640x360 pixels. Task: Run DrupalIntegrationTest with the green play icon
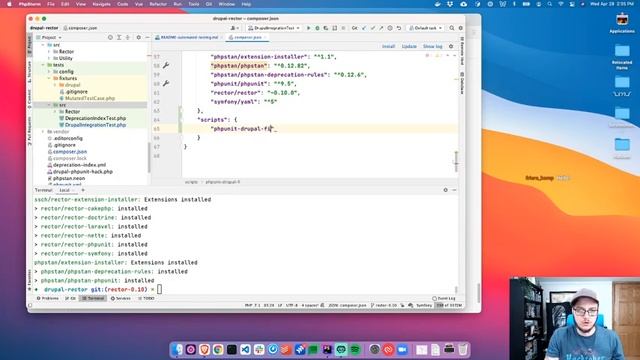pyautogui.click(x=309, y=28)
